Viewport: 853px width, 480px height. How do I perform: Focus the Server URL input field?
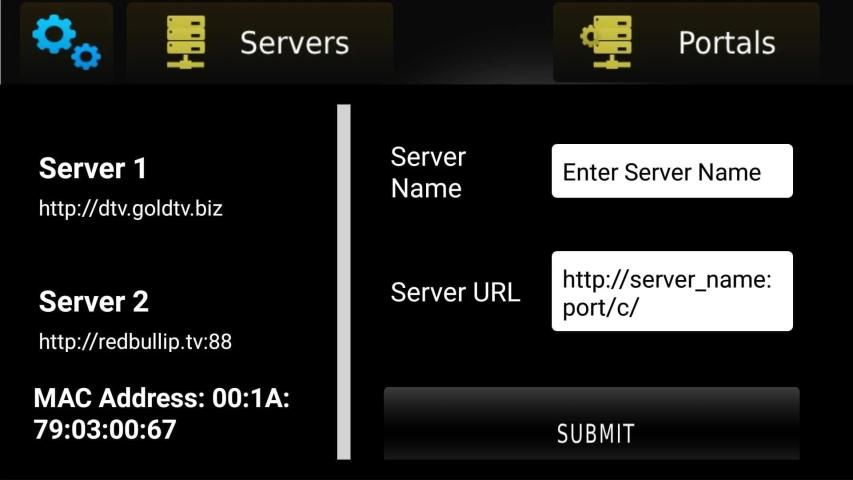(672, 291)
